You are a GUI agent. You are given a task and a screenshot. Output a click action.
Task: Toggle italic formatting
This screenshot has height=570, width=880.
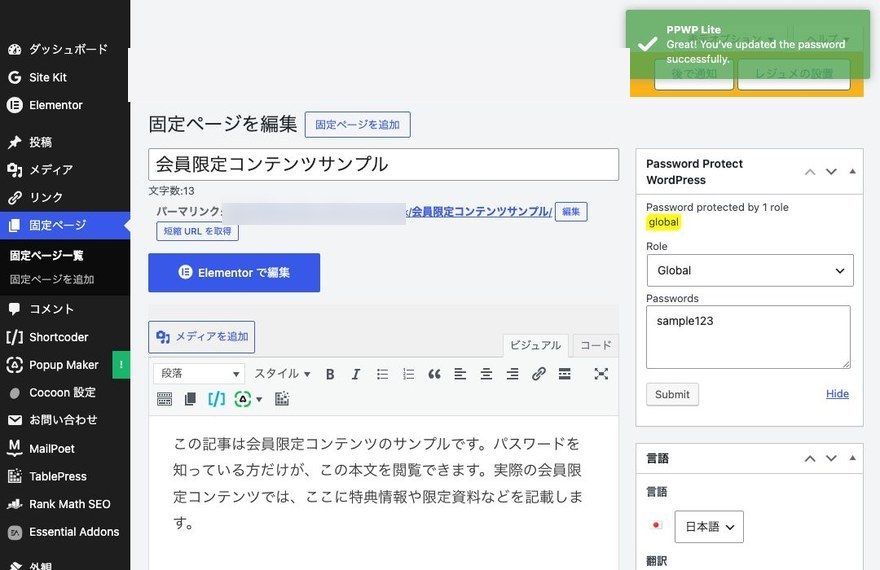click(356, 374)
